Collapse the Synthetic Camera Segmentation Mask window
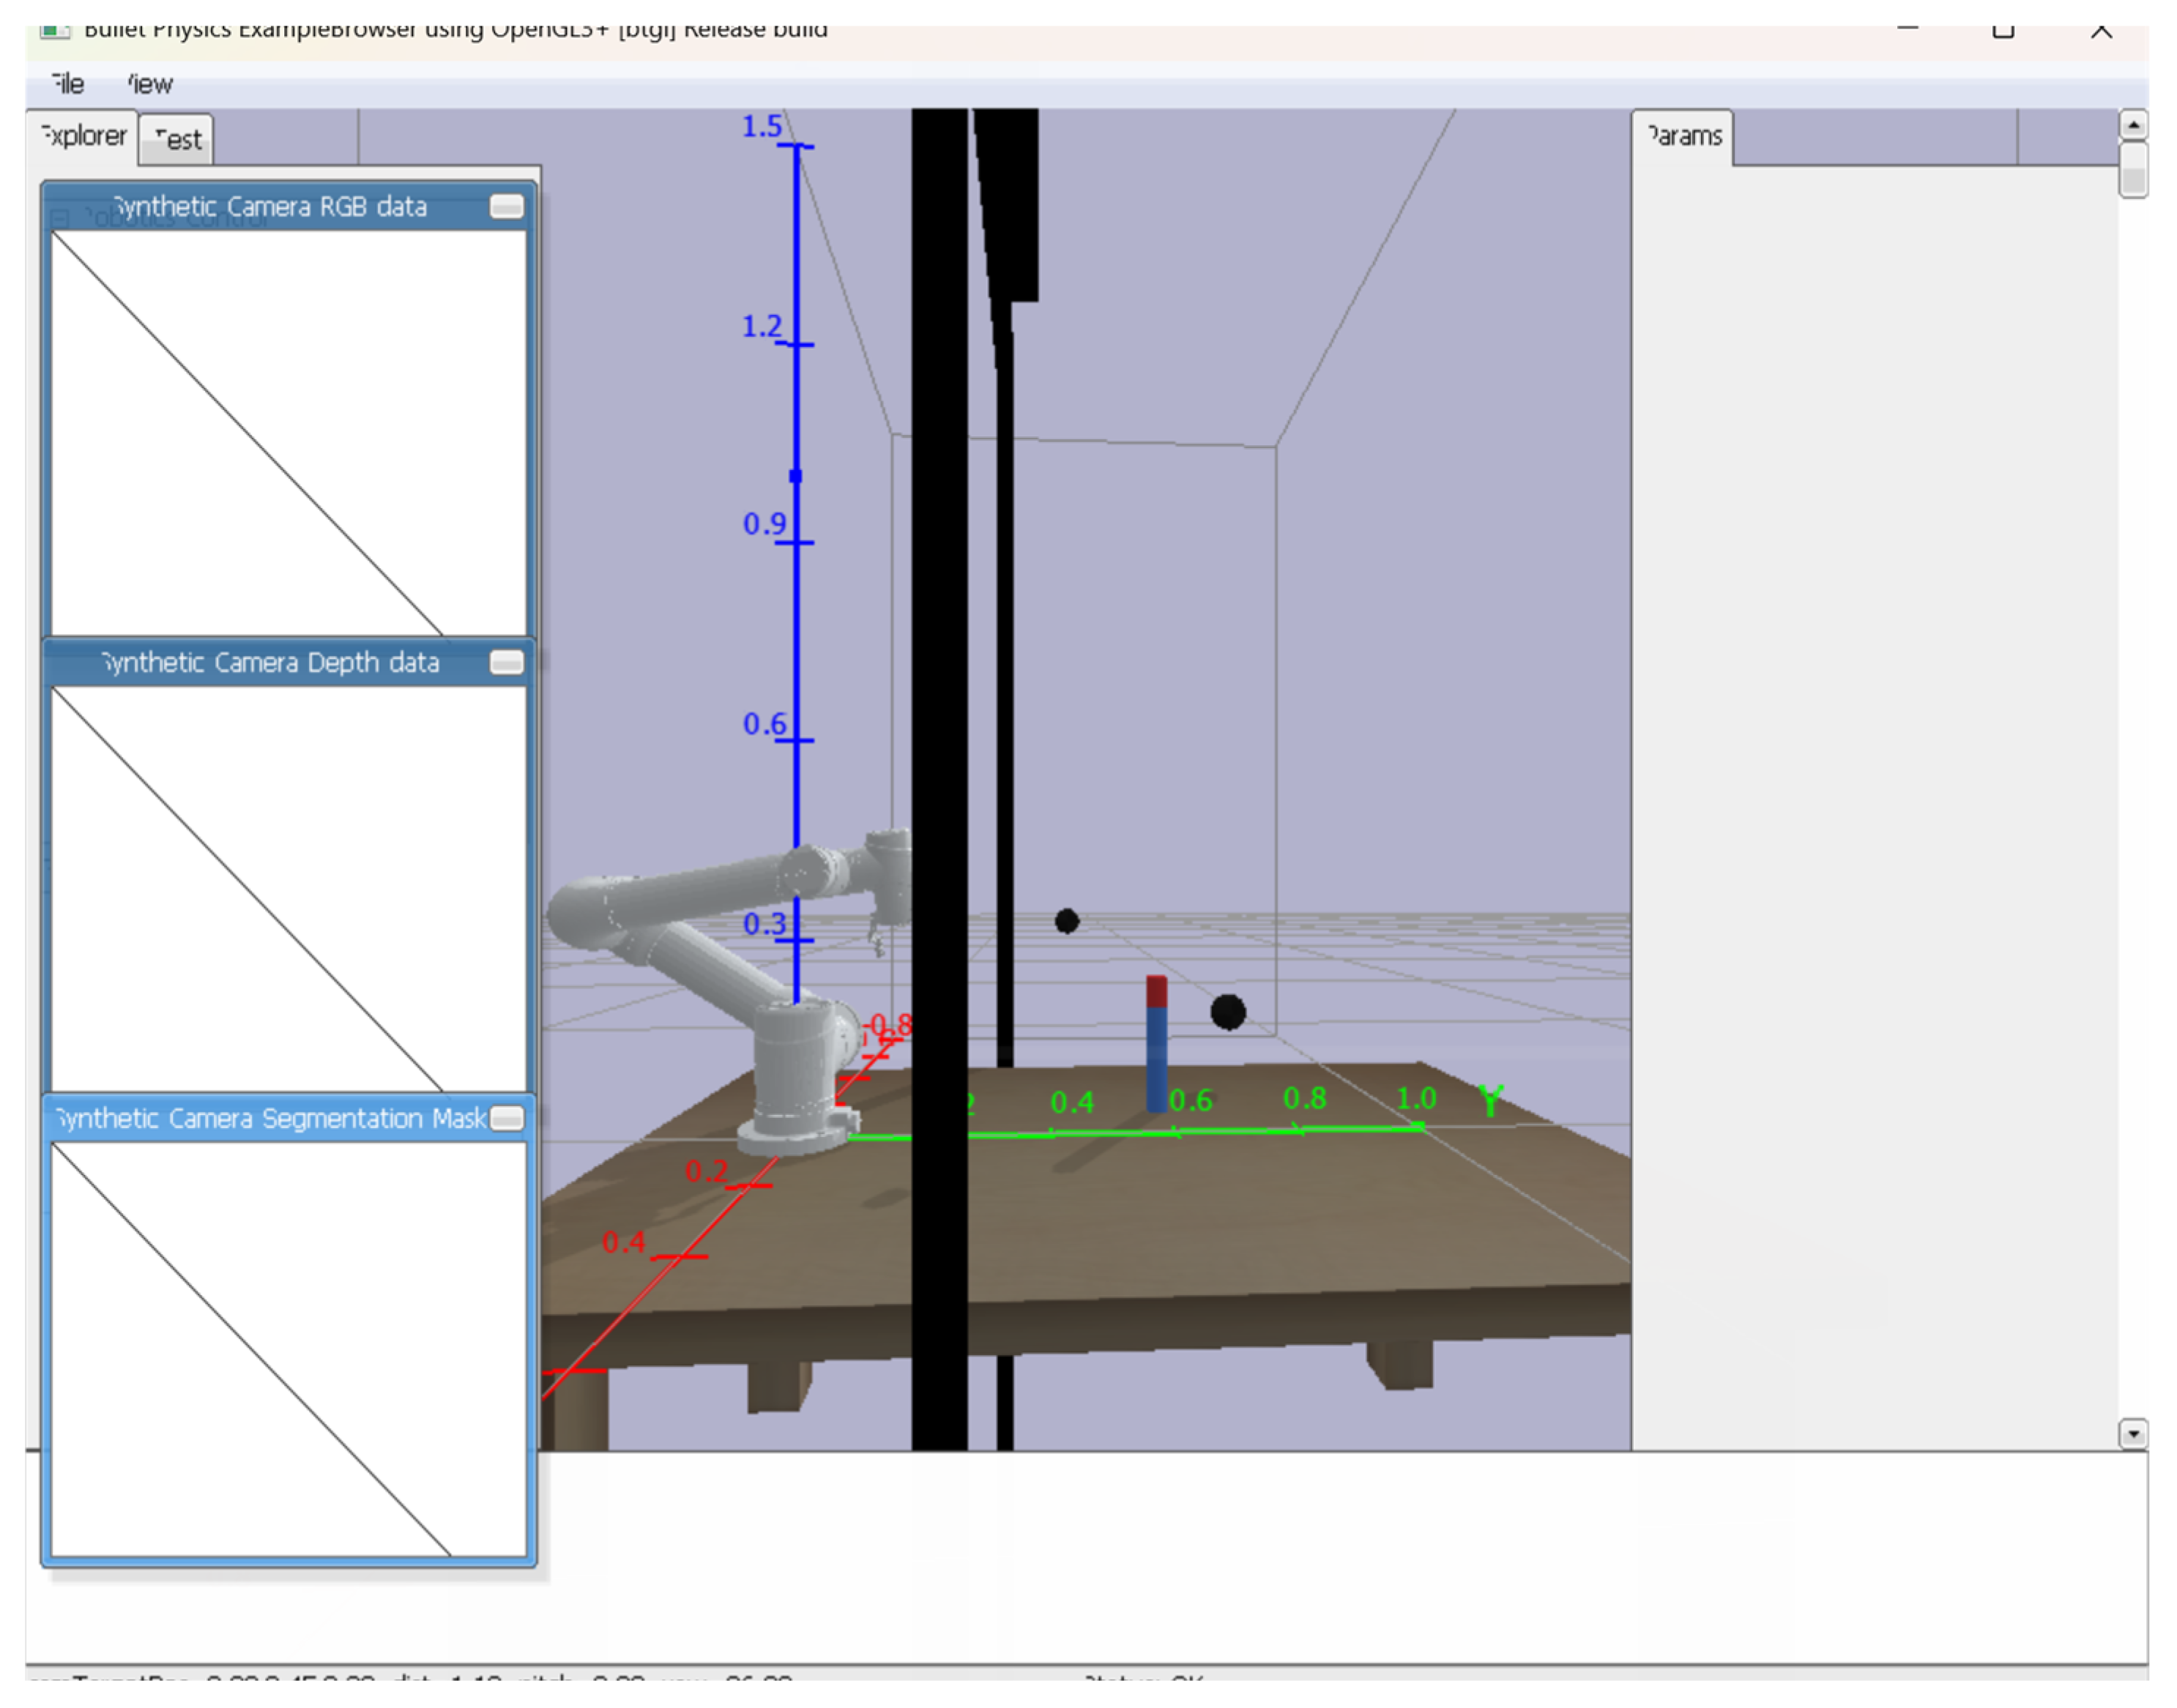This screenshot has height=1708, width=2177. [507, 1118]
